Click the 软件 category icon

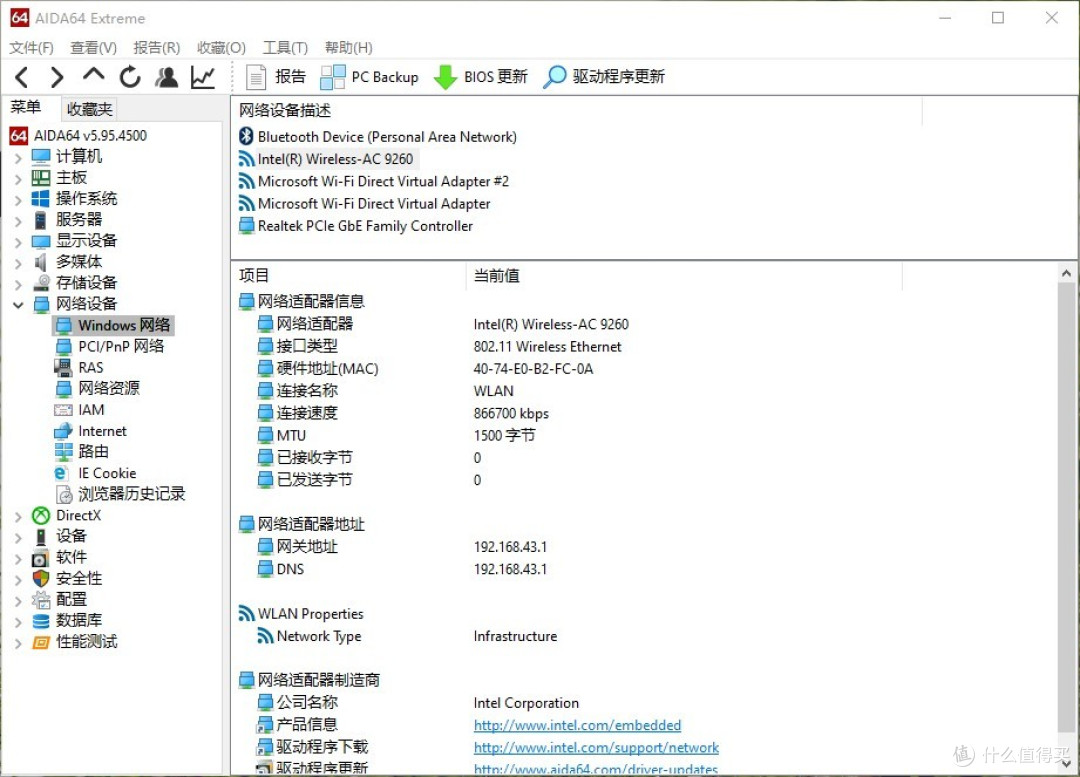(41, 558)
